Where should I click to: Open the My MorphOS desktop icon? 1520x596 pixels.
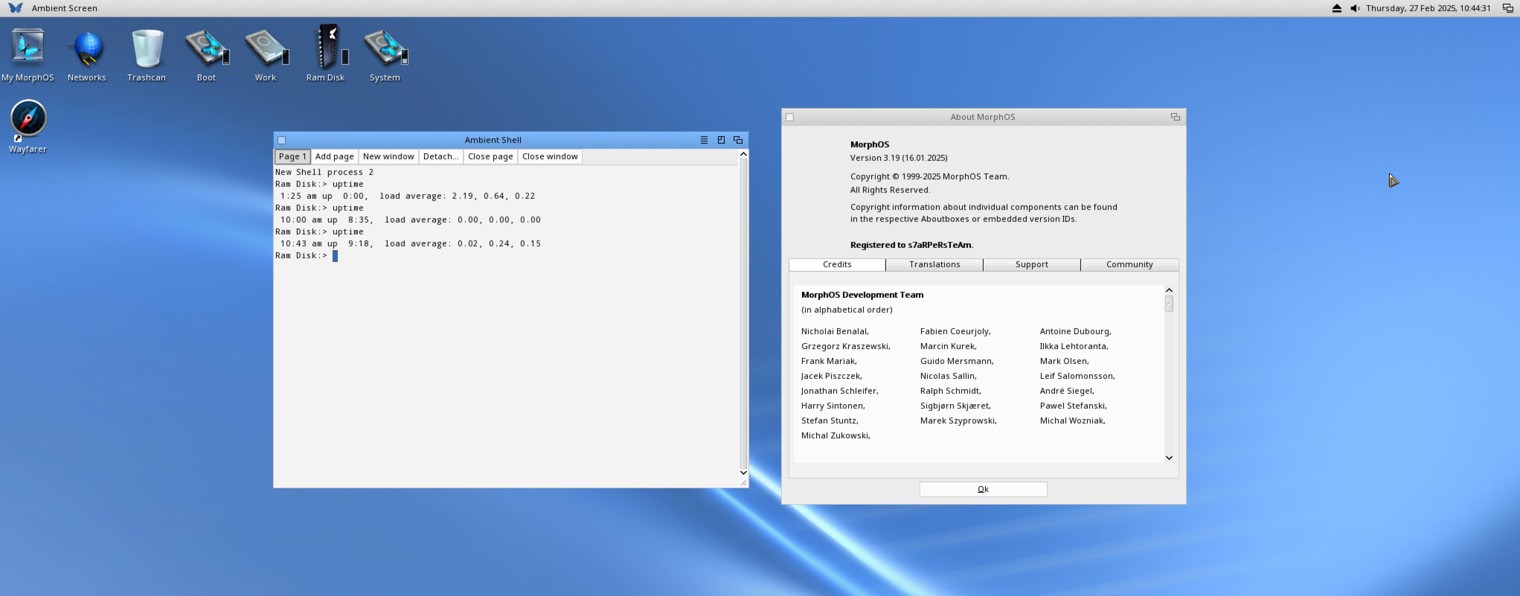[x=27, y=54]
